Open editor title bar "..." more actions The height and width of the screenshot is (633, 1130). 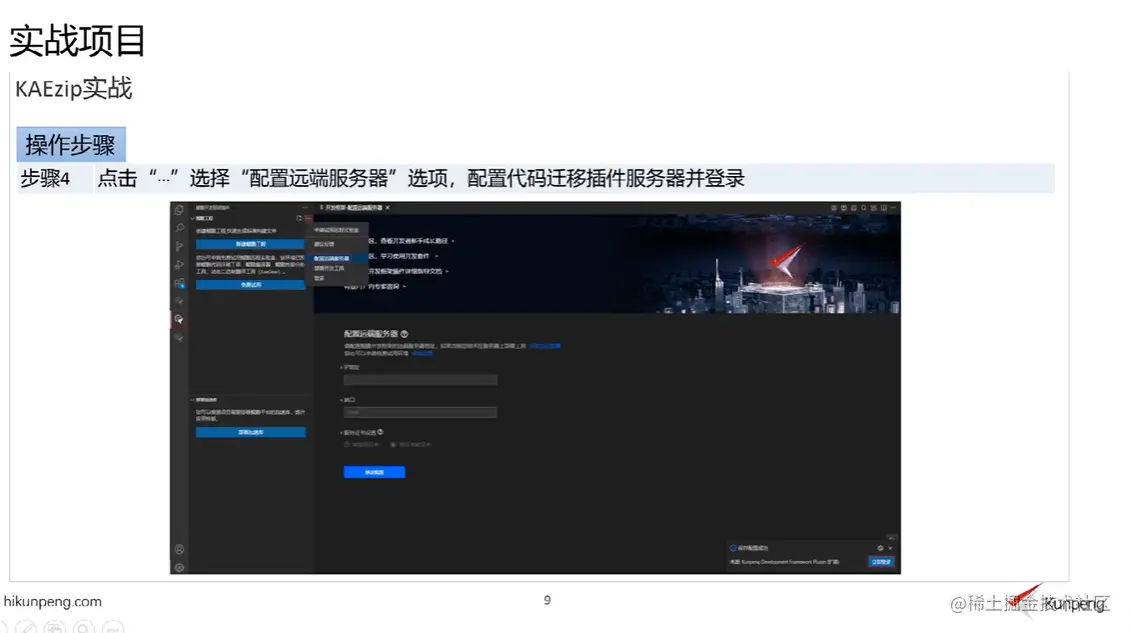[x=893, y=208]
